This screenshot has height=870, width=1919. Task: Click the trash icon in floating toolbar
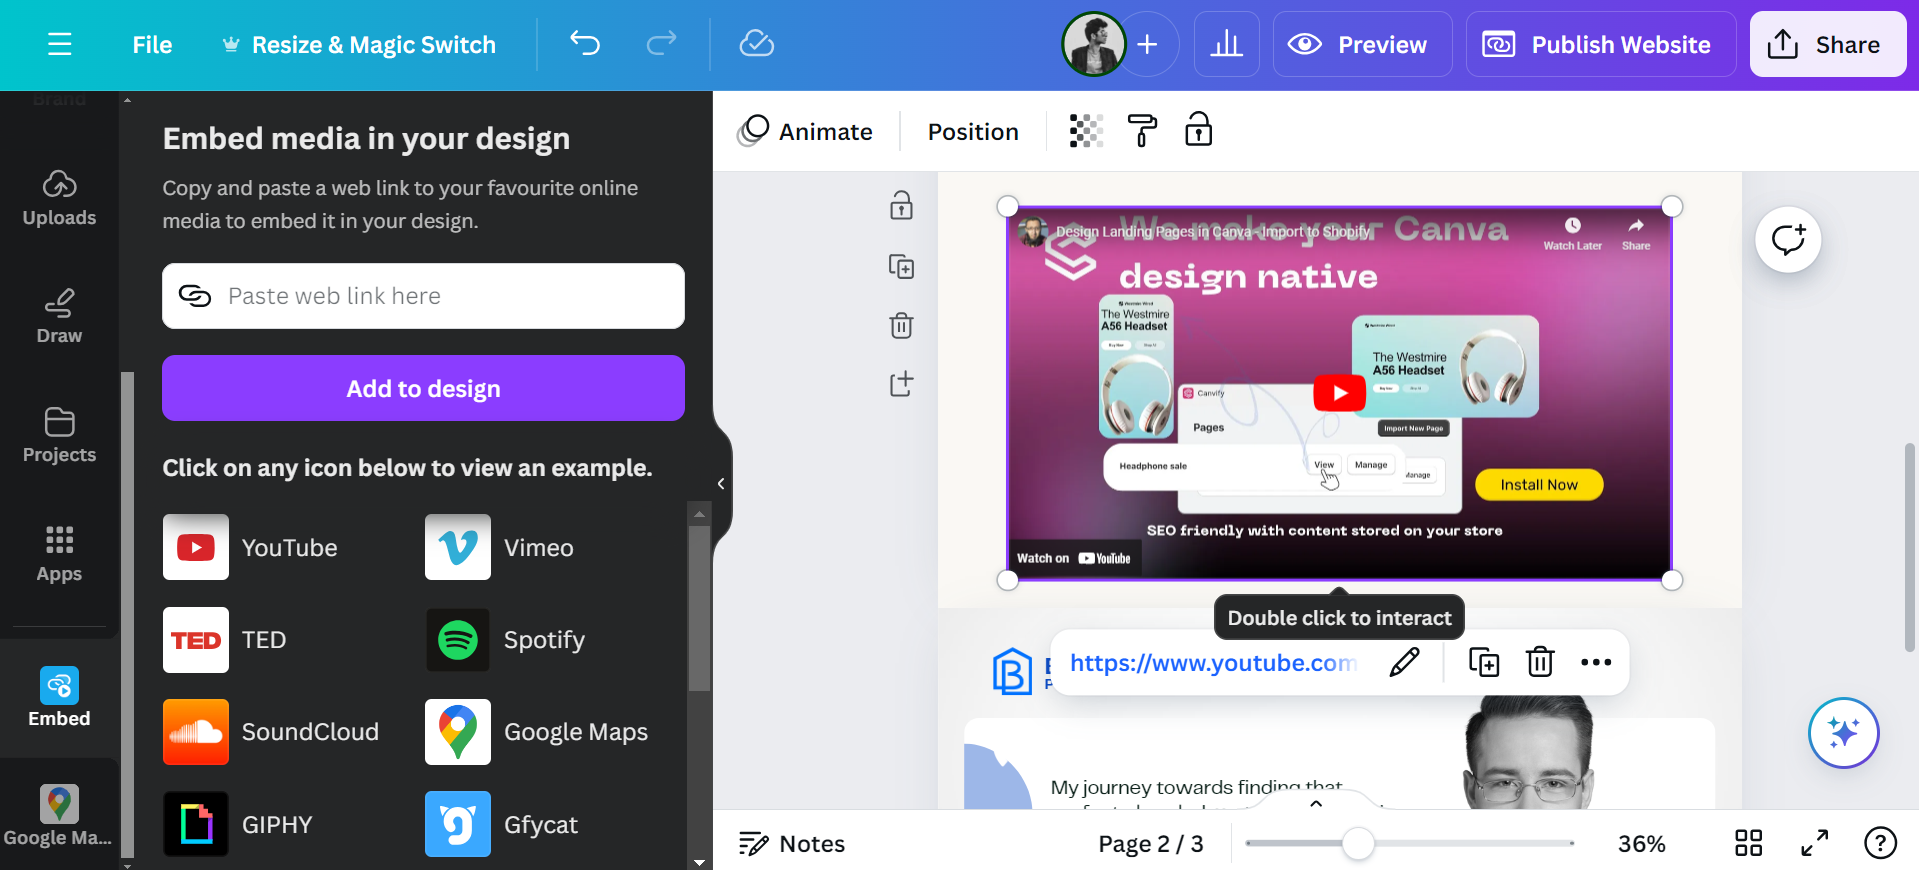(x=1540, y=662)
